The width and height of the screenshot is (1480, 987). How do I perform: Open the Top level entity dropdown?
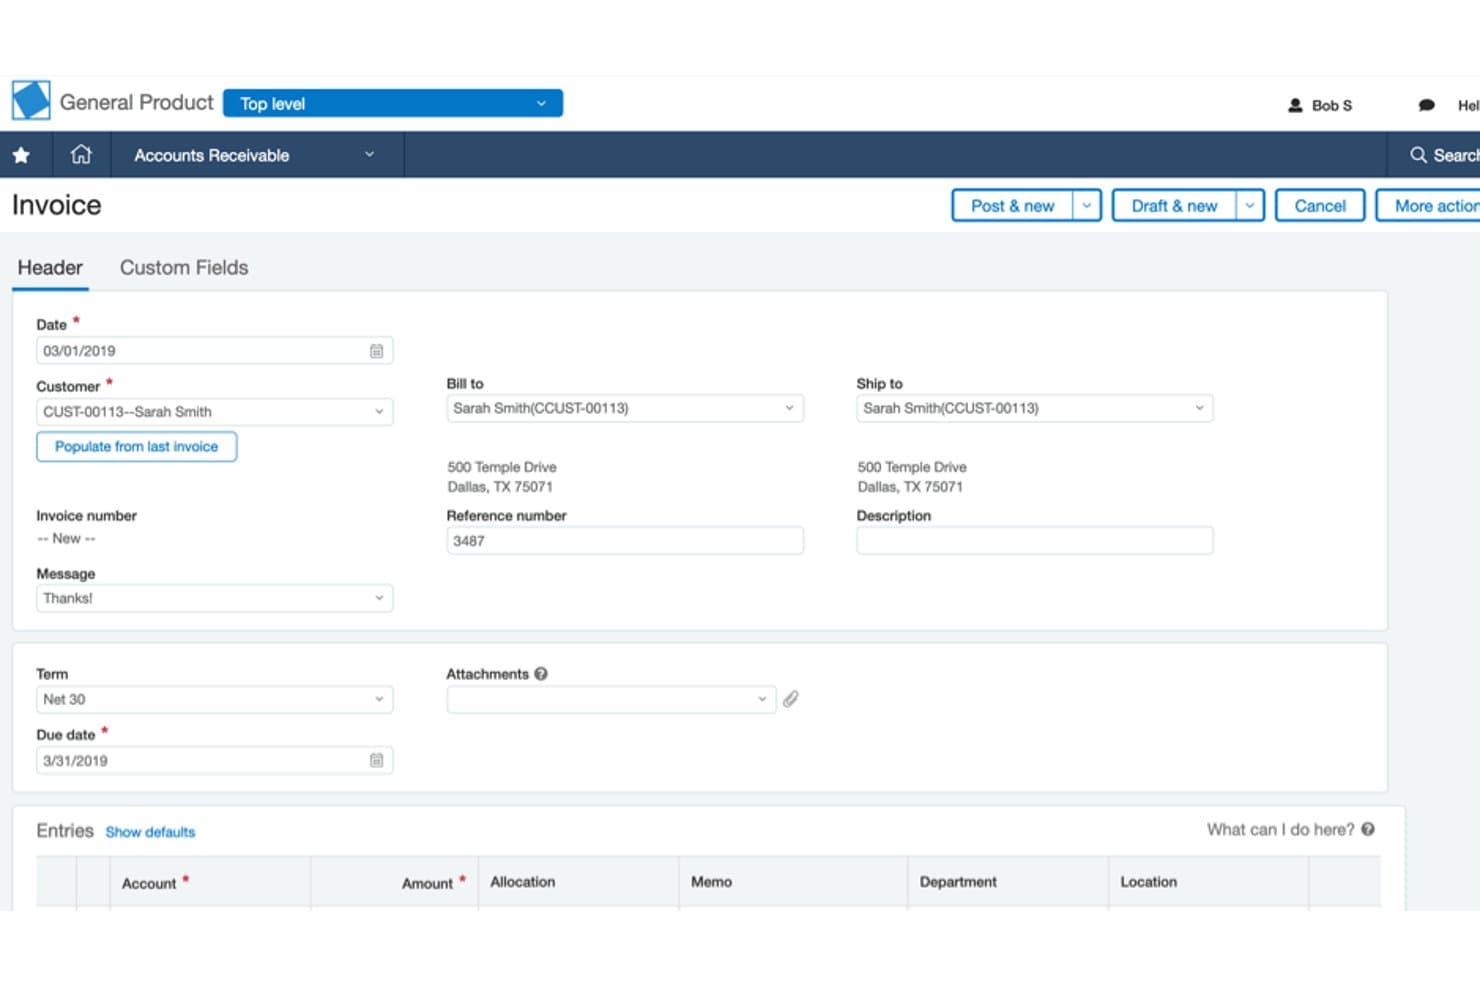[x=393, y=103]
